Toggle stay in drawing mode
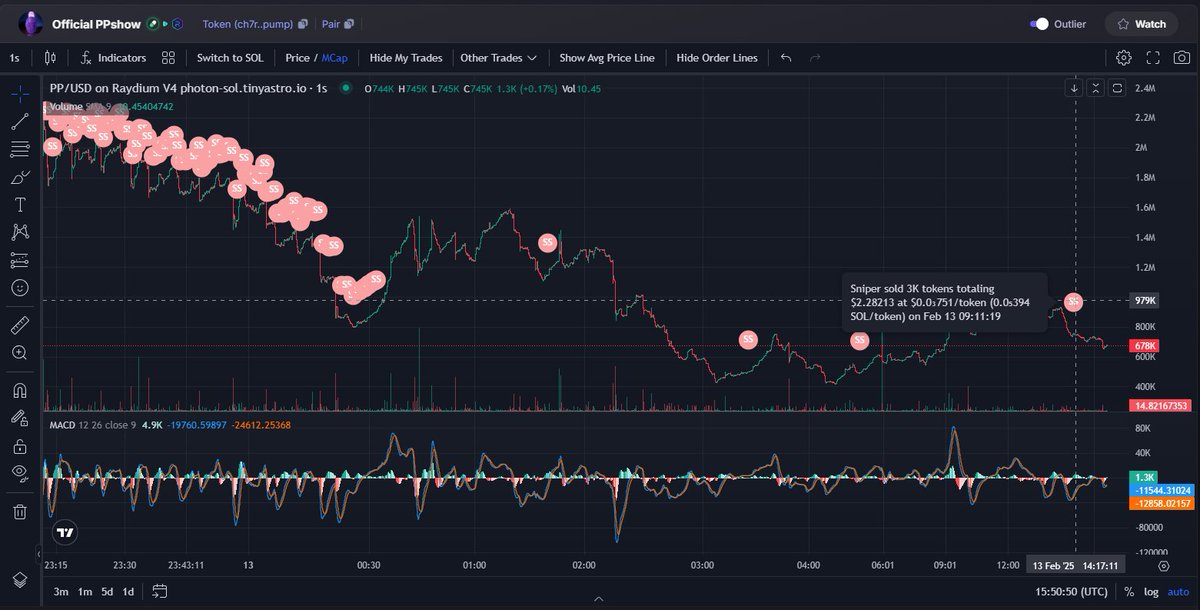1200x610 pixels. coord(20,418)
